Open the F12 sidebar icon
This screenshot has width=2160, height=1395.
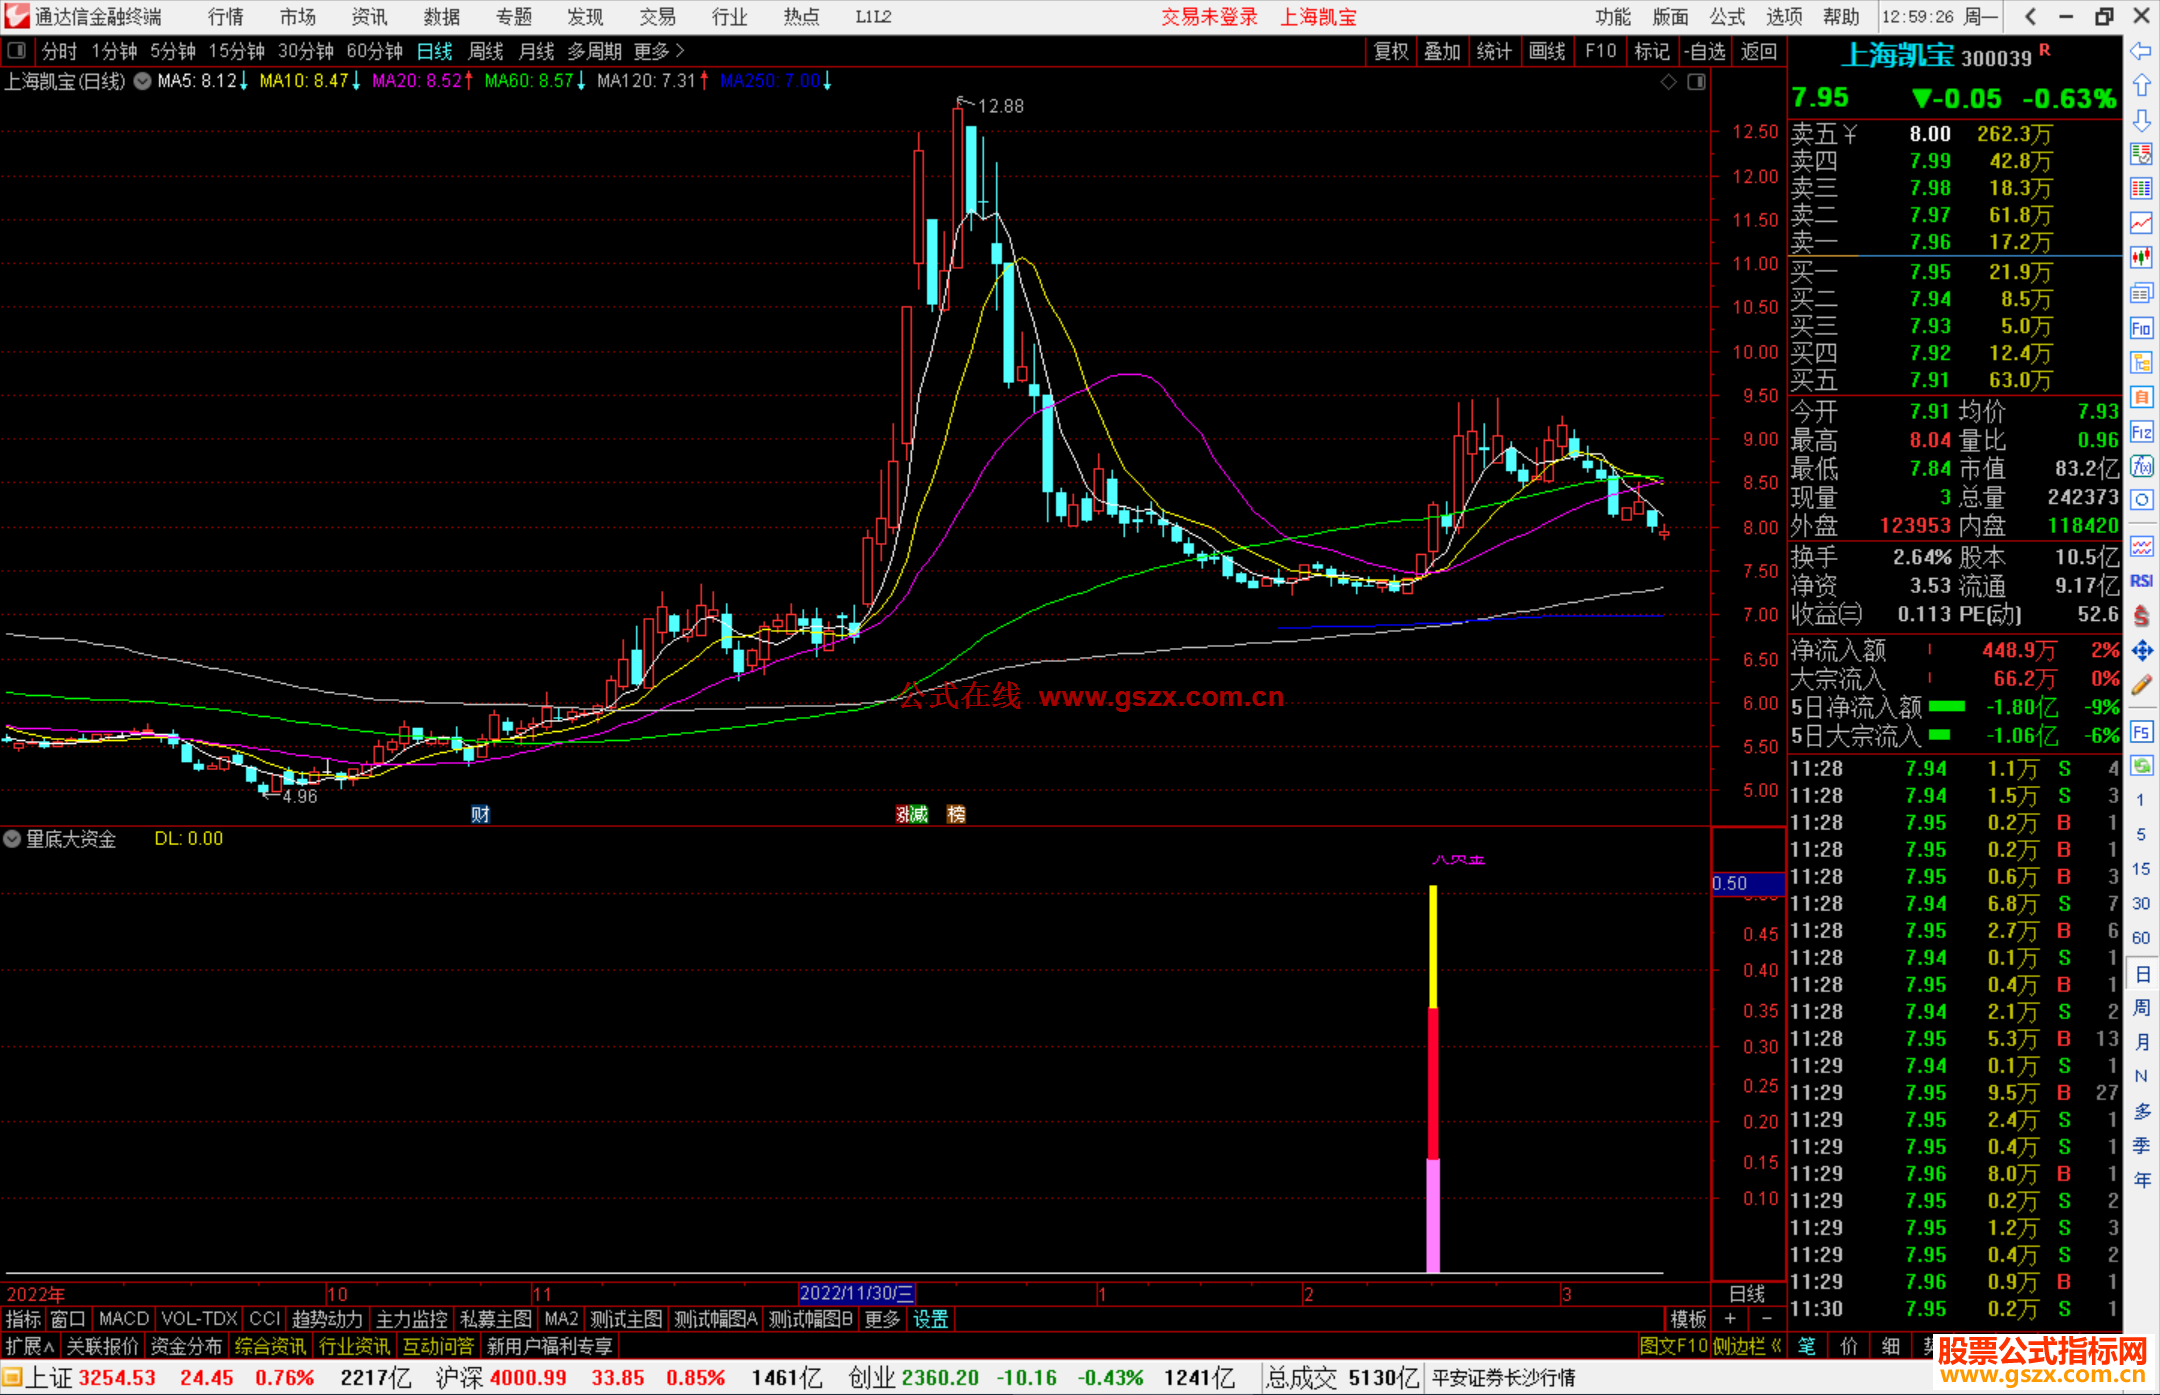pos(2141,432)
